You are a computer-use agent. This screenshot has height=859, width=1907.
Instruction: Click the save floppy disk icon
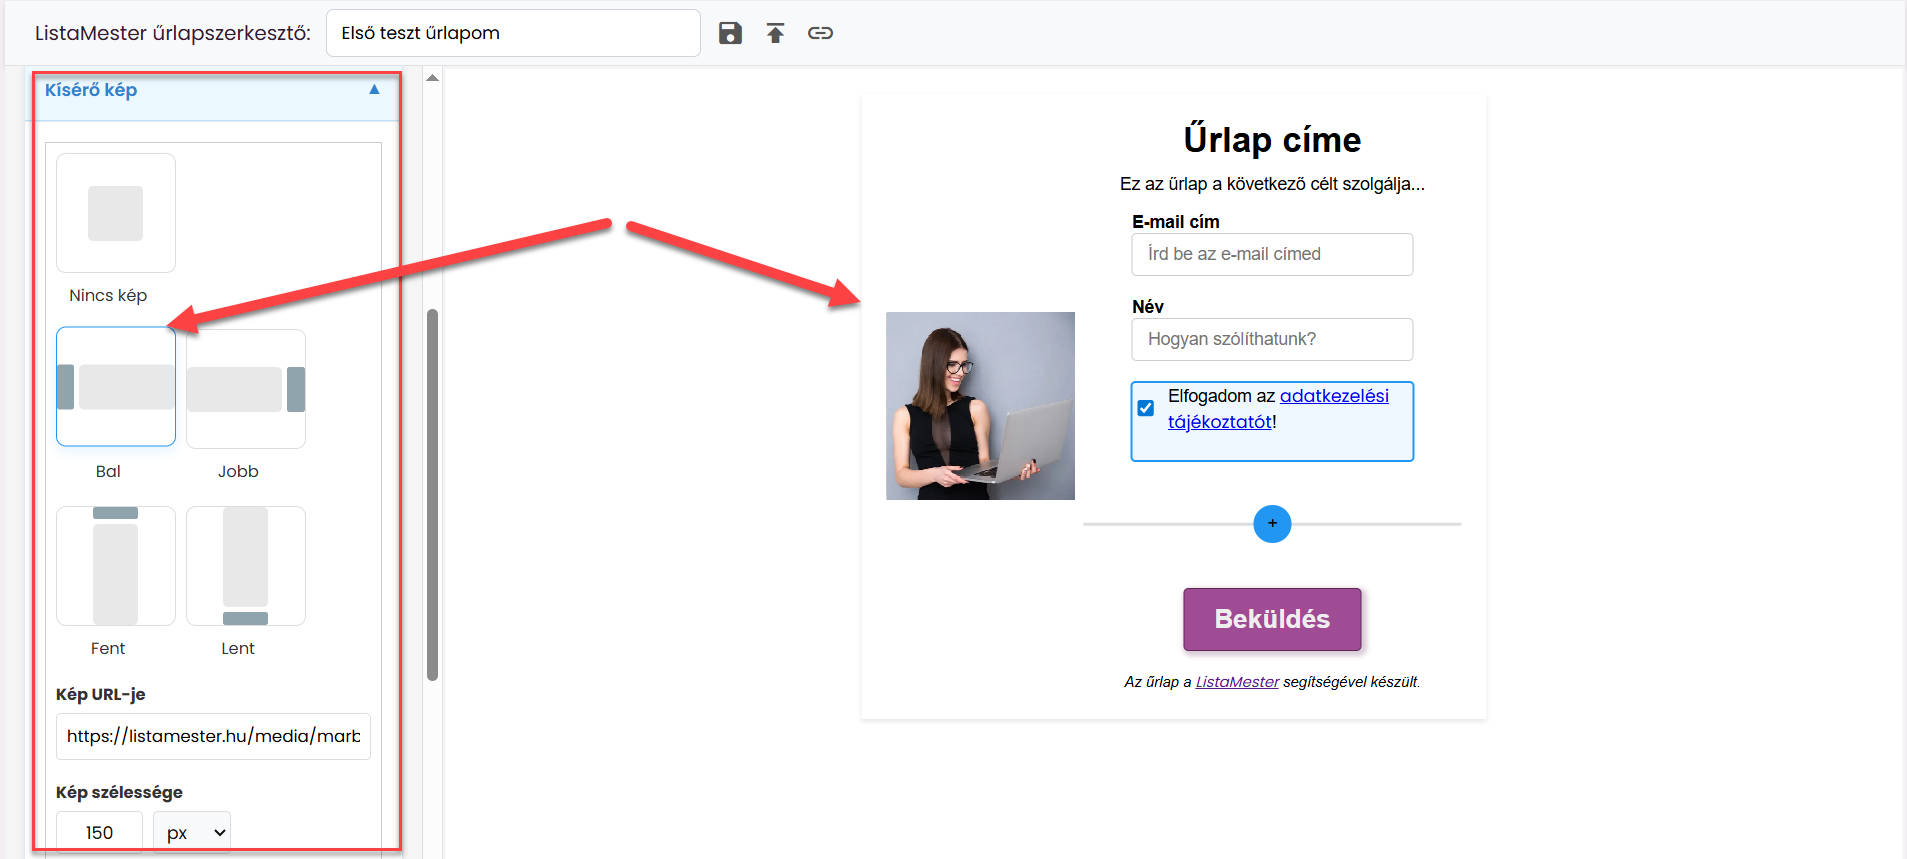pyautogui.click(x=730, y=33)
